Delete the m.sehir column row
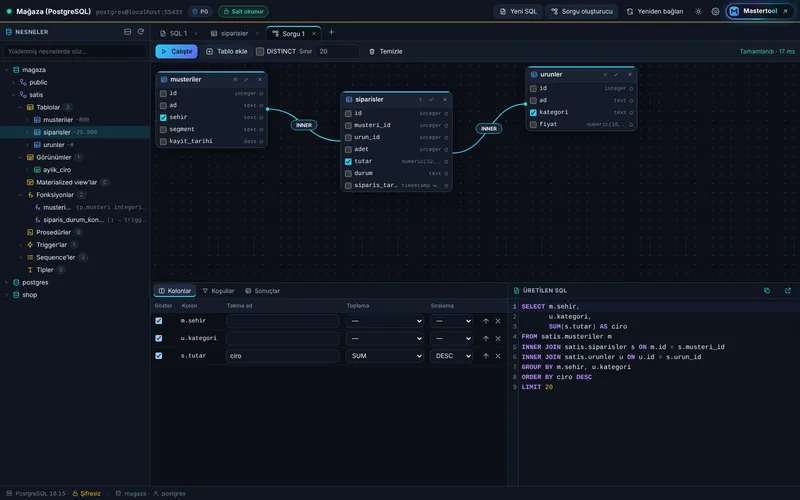The height and width of the screenshot is (500, 800). [x=498, y=321]
